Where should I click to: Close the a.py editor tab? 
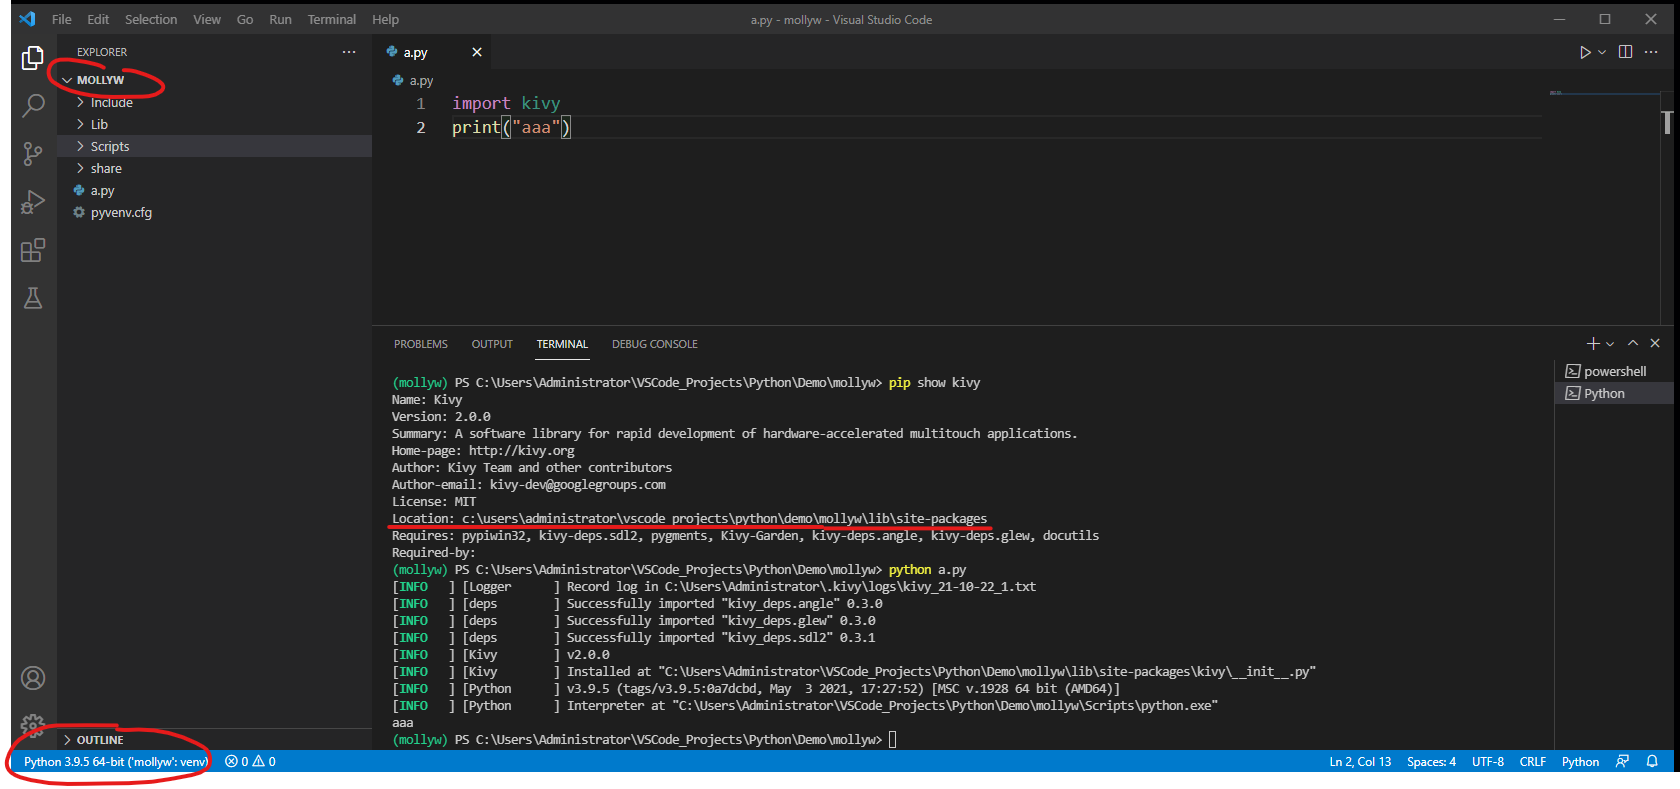pos(477,52)
